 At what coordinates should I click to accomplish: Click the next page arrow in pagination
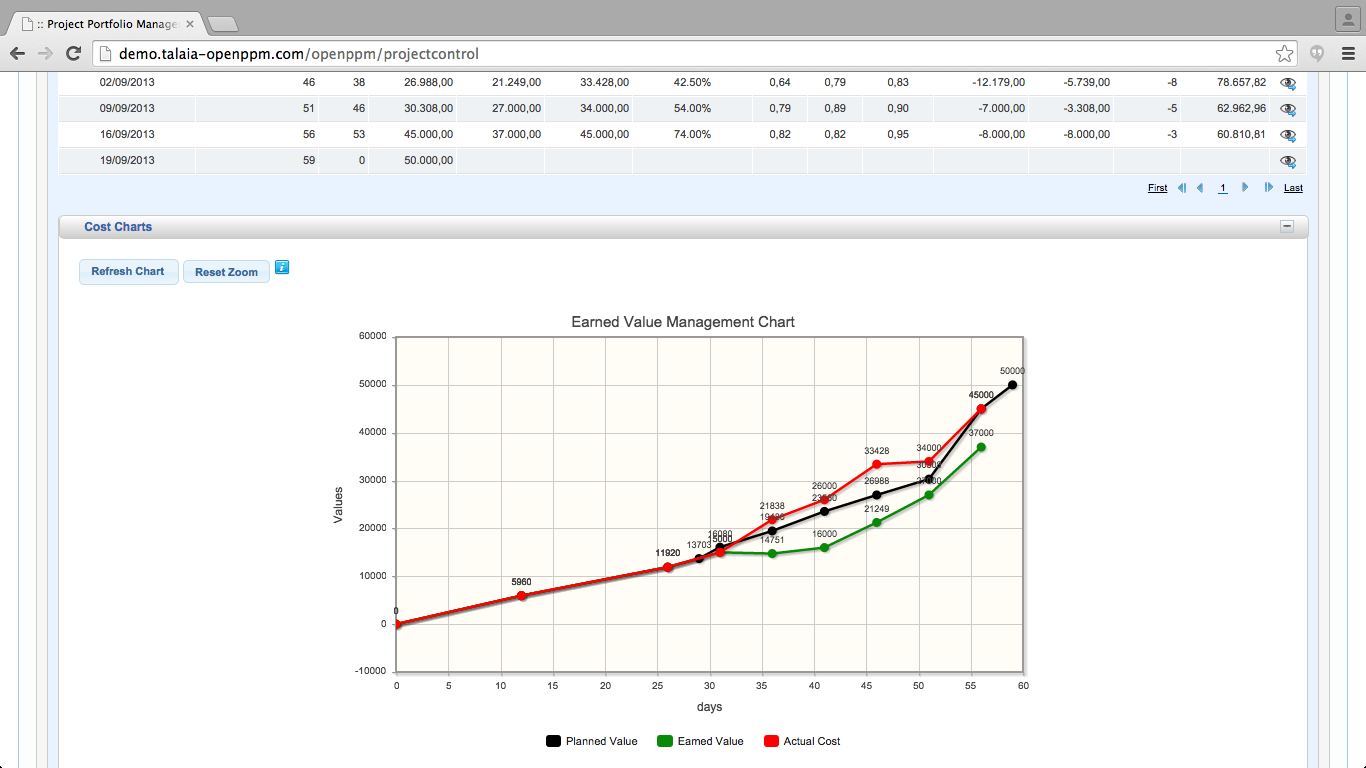point(1244,188)
